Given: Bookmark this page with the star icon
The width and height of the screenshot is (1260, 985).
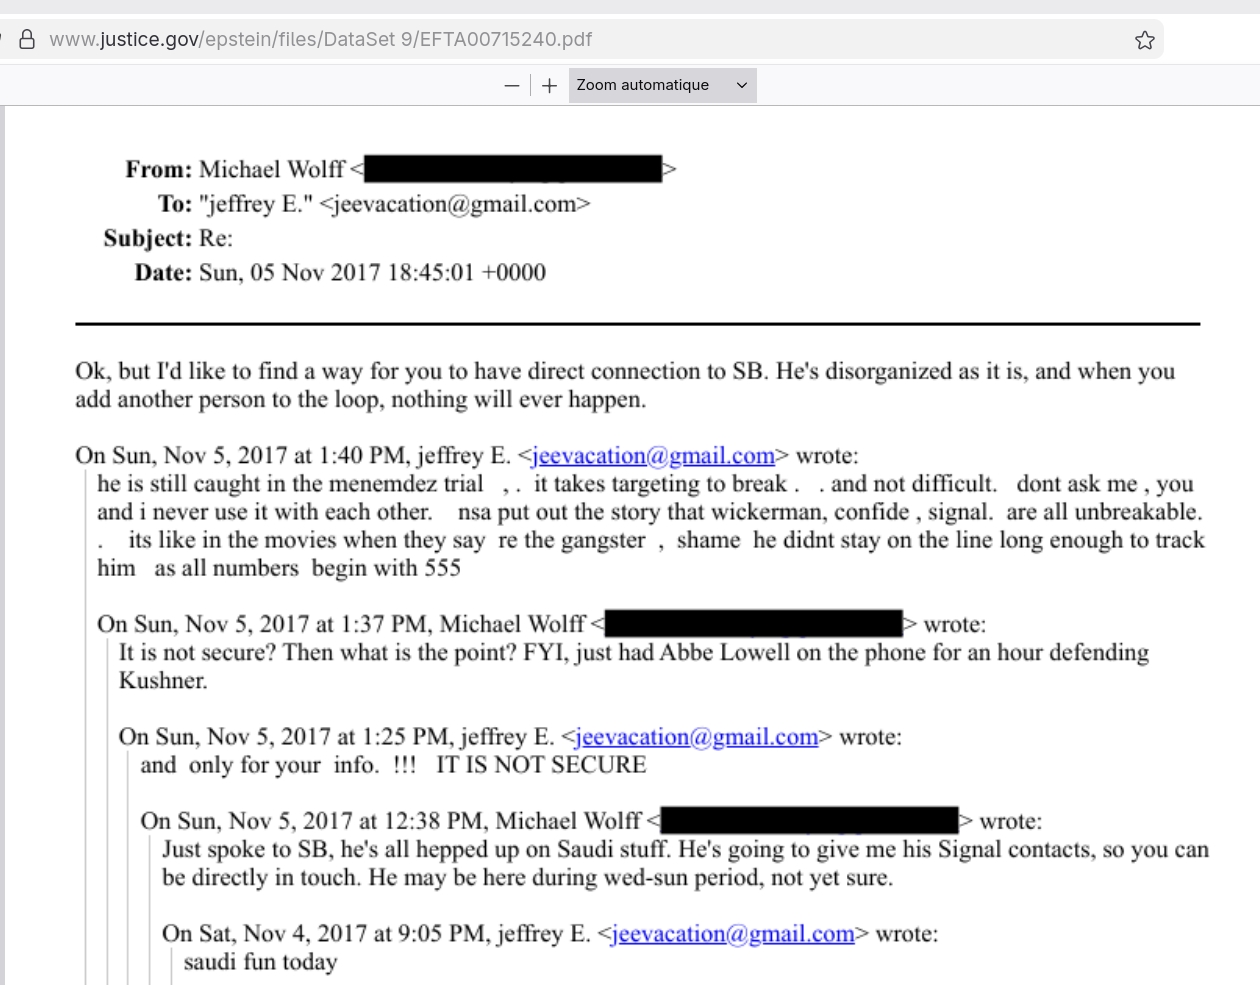Looking at the screenshot, I should pyautogui.click(x=1145, y=40).
